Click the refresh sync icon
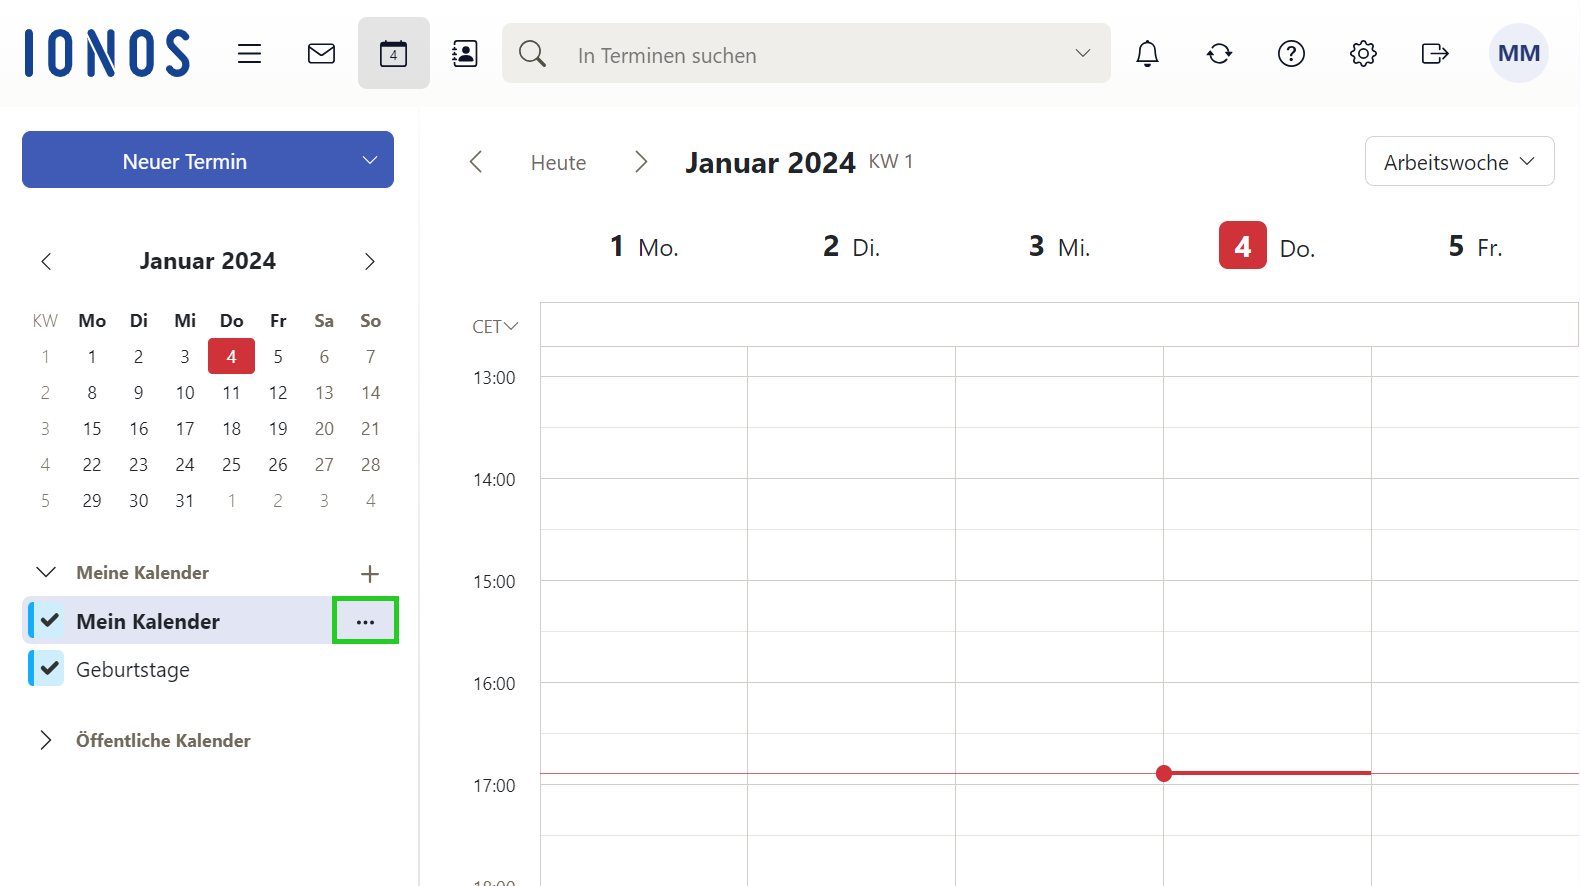Screen dimensions: 1580x886 [x=1219, y=54]
